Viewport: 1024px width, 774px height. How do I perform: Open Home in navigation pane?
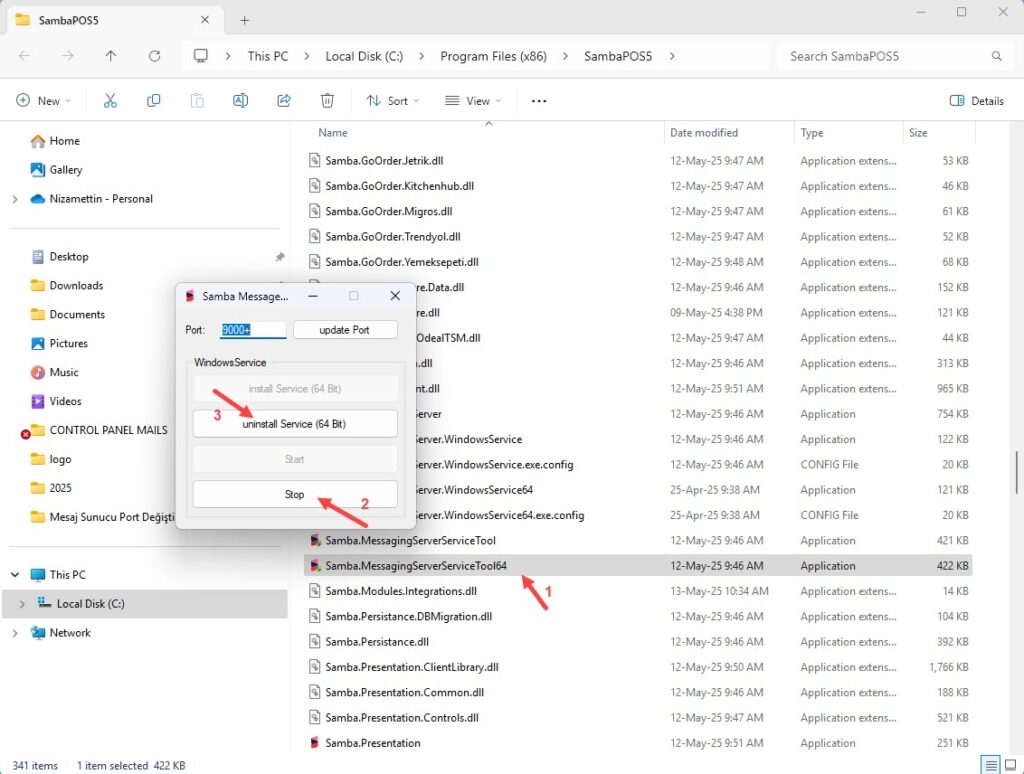(x=56, y=141)
